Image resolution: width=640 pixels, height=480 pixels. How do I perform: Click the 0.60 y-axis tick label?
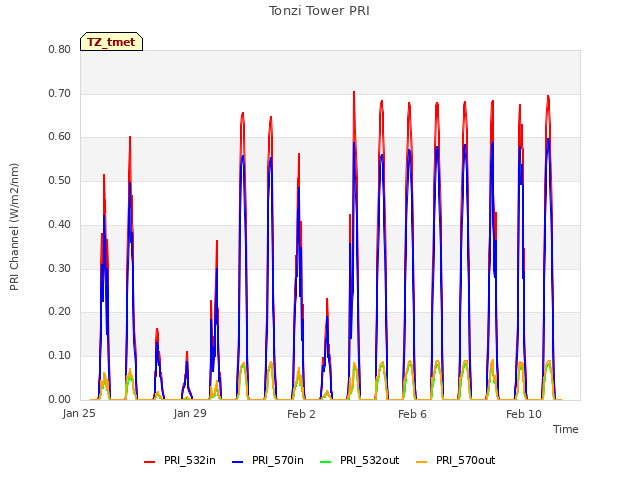point(60,137)
